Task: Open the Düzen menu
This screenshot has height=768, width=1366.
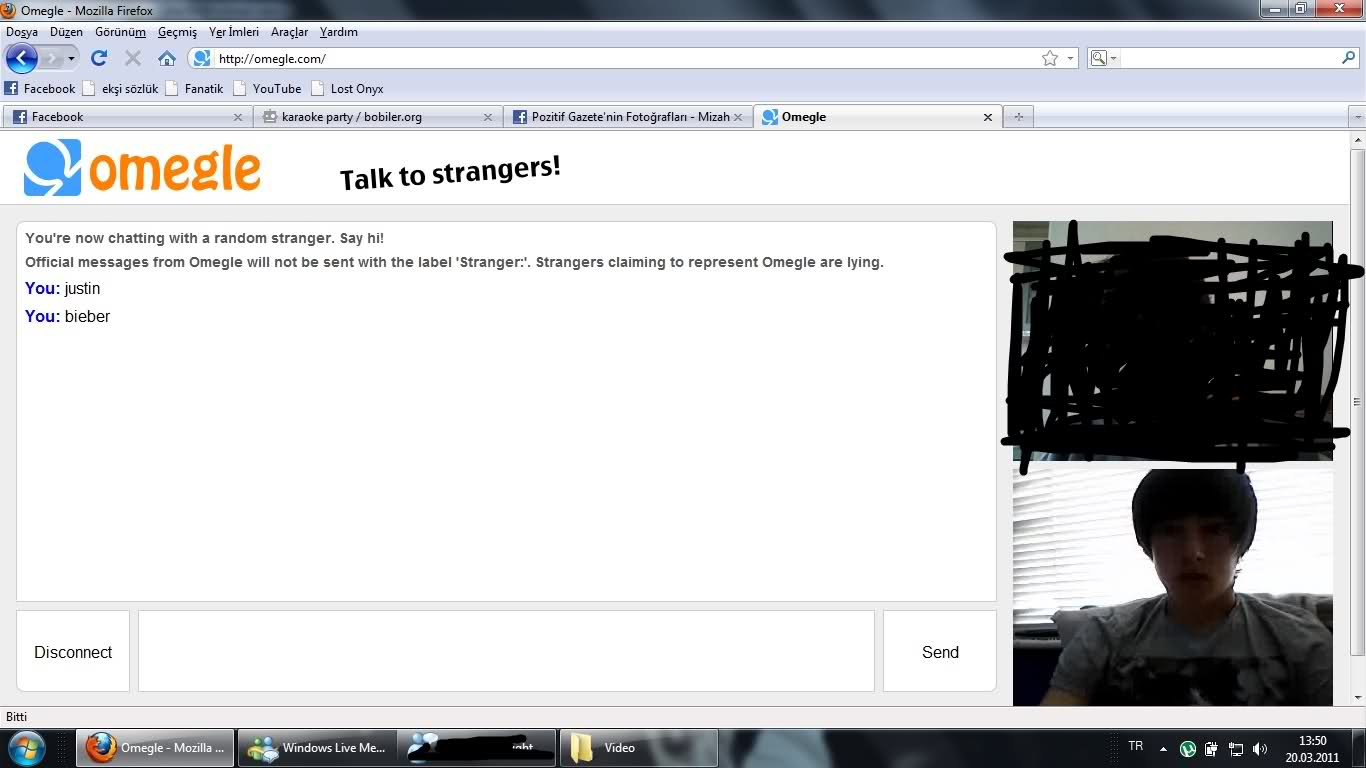Action: click(67, 32)
